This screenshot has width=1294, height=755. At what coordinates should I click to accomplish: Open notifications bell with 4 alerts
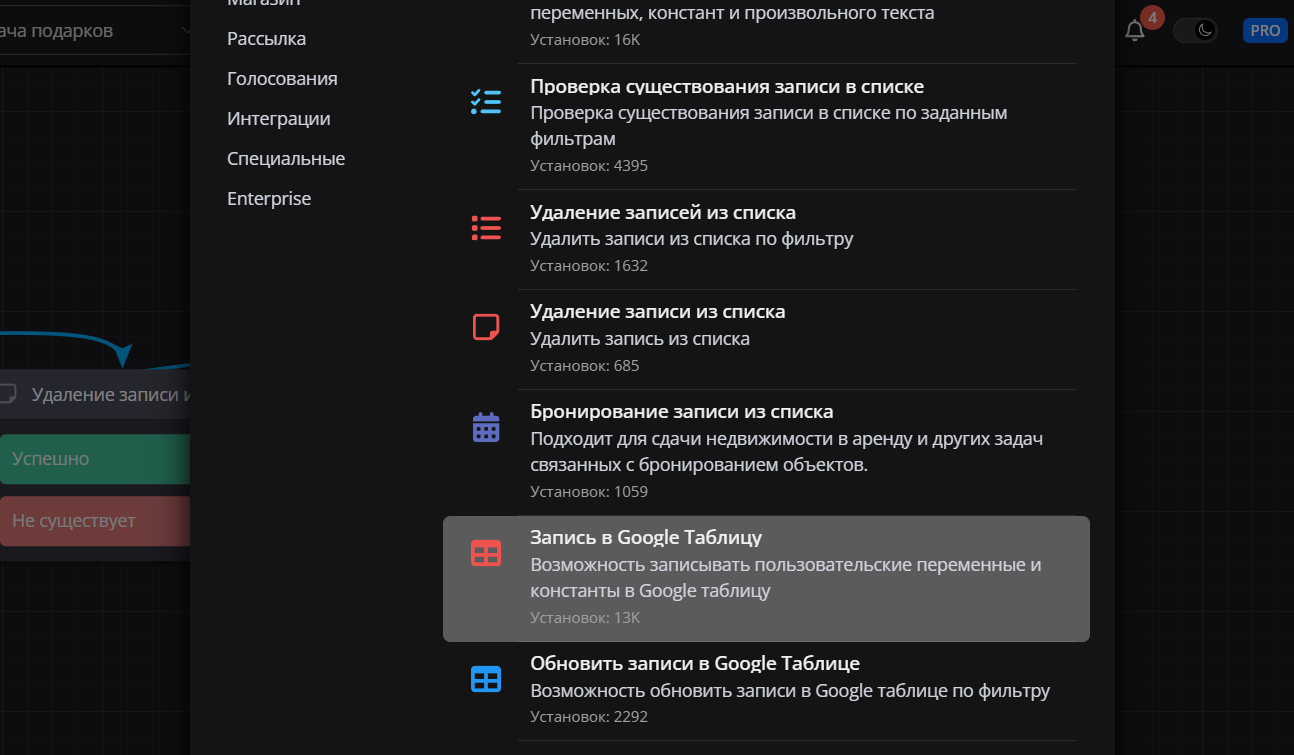1135,31
